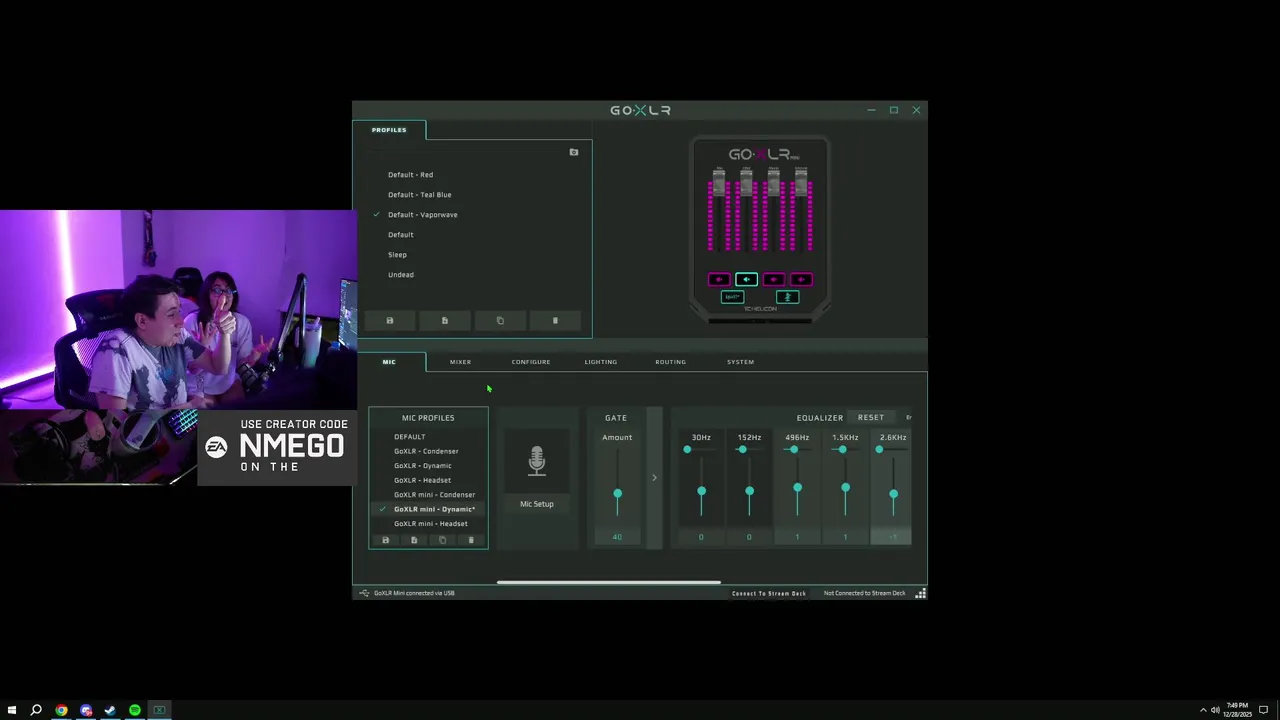Click the resize grip icon in status bar

(x=920, y=593)
